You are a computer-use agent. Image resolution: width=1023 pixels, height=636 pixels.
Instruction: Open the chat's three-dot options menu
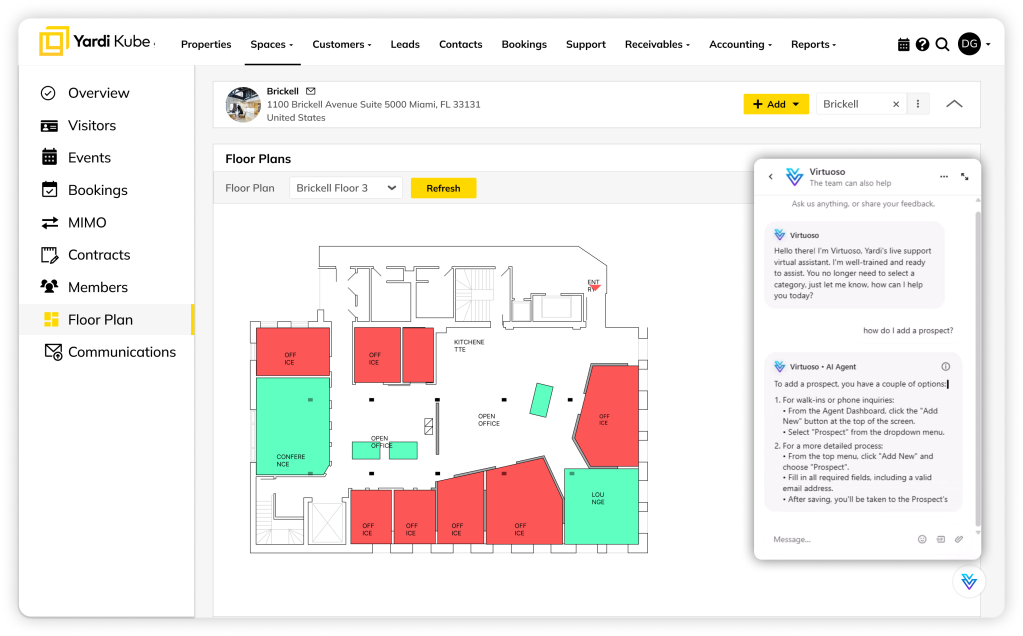(x=943, y=176)
